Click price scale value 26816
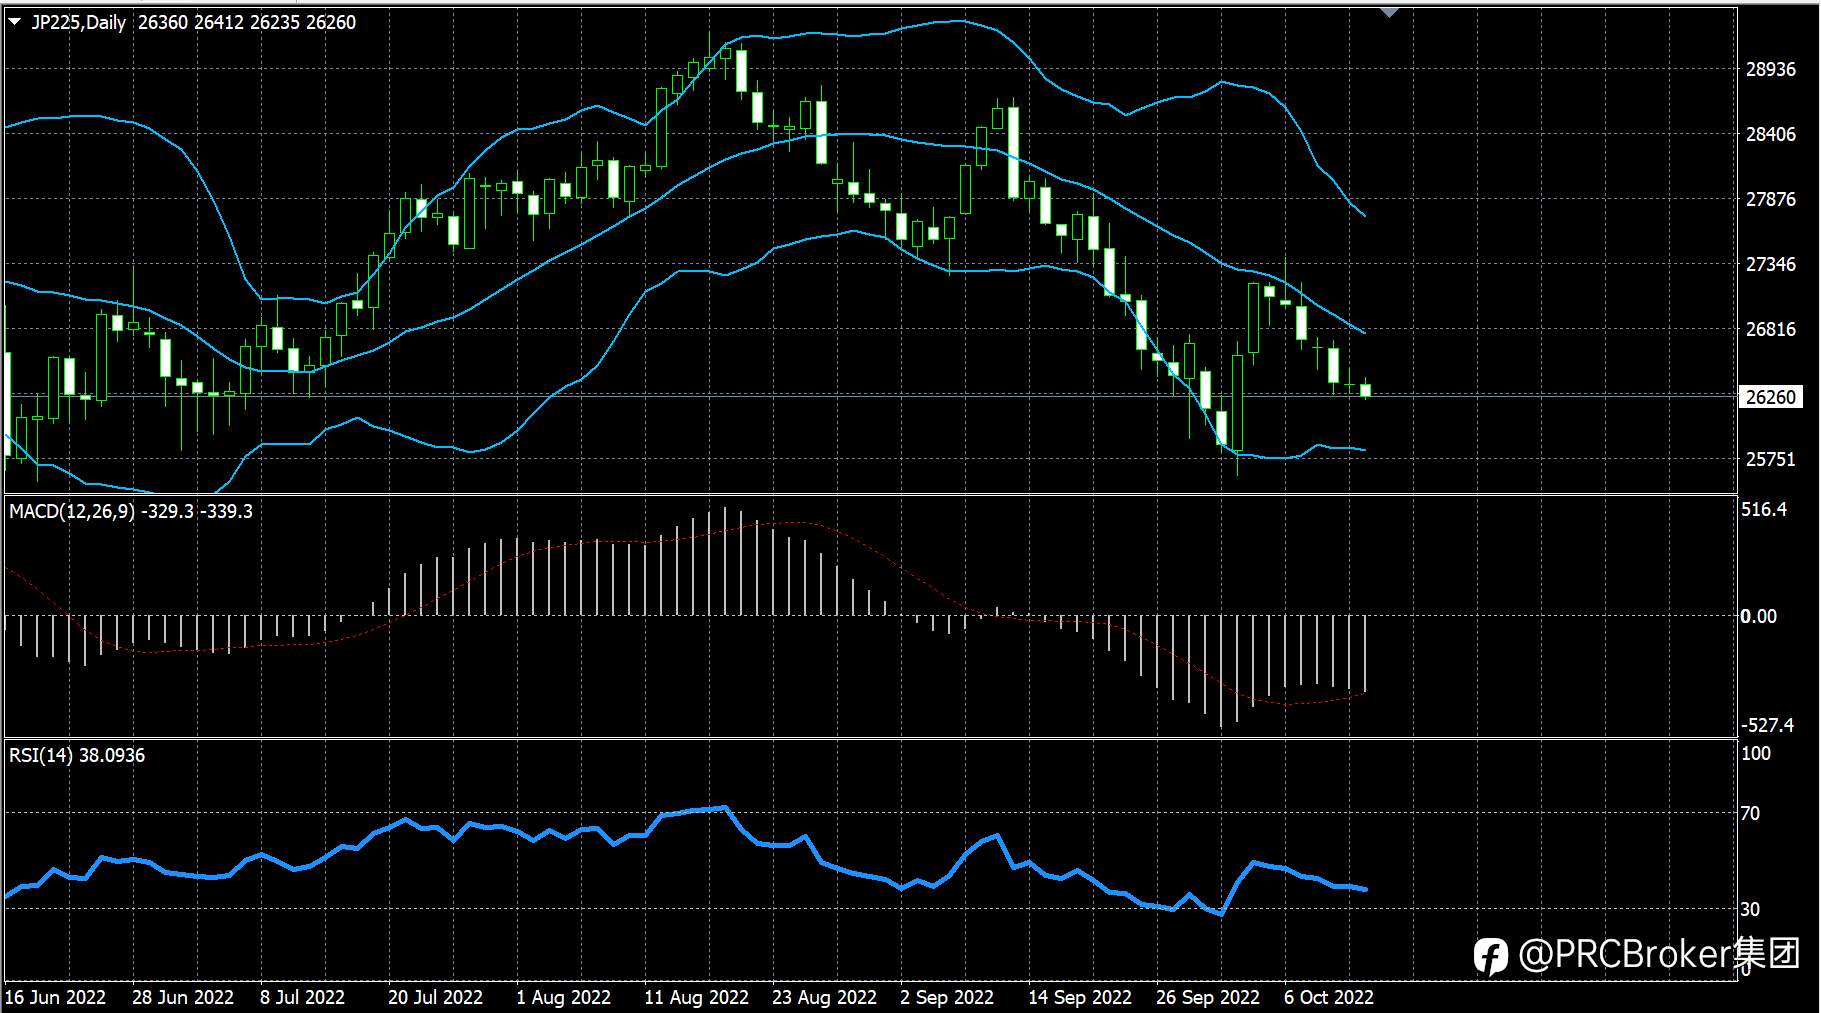The height and width of the screenshot is (1013, 1821). (x=1770, y=329)
